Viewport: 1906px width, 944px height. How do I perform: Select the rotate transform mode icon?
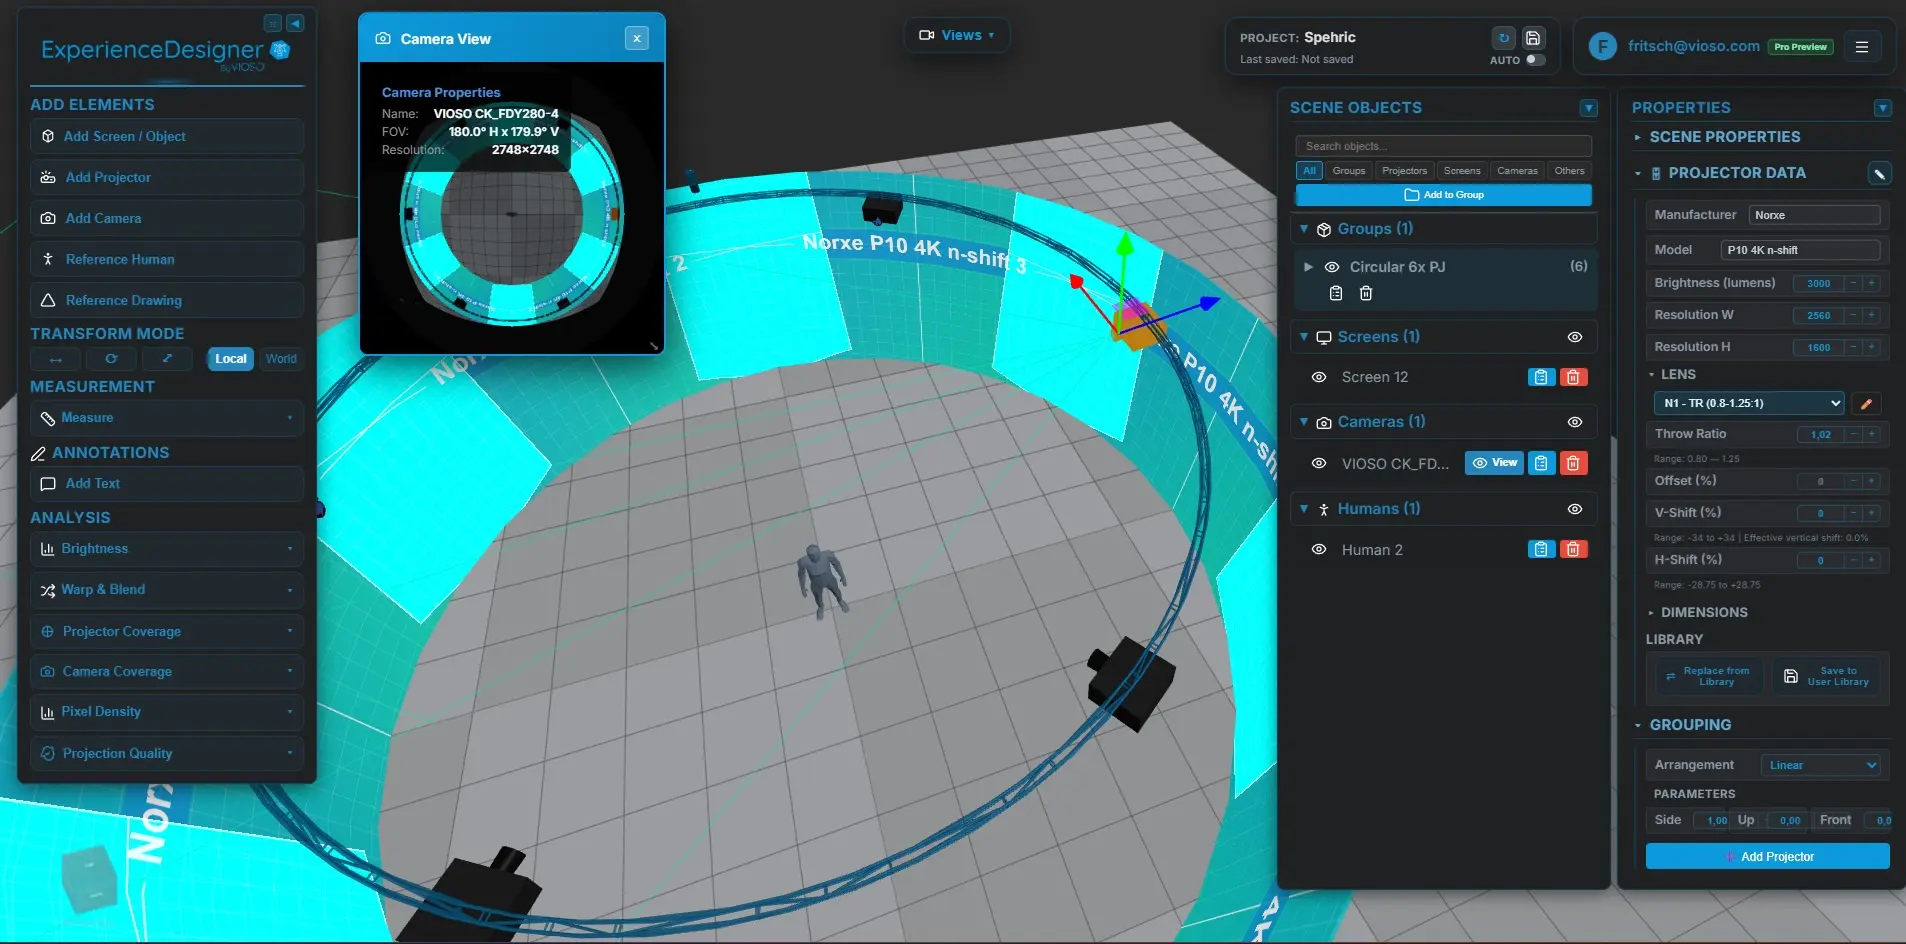tap(111, 359)
